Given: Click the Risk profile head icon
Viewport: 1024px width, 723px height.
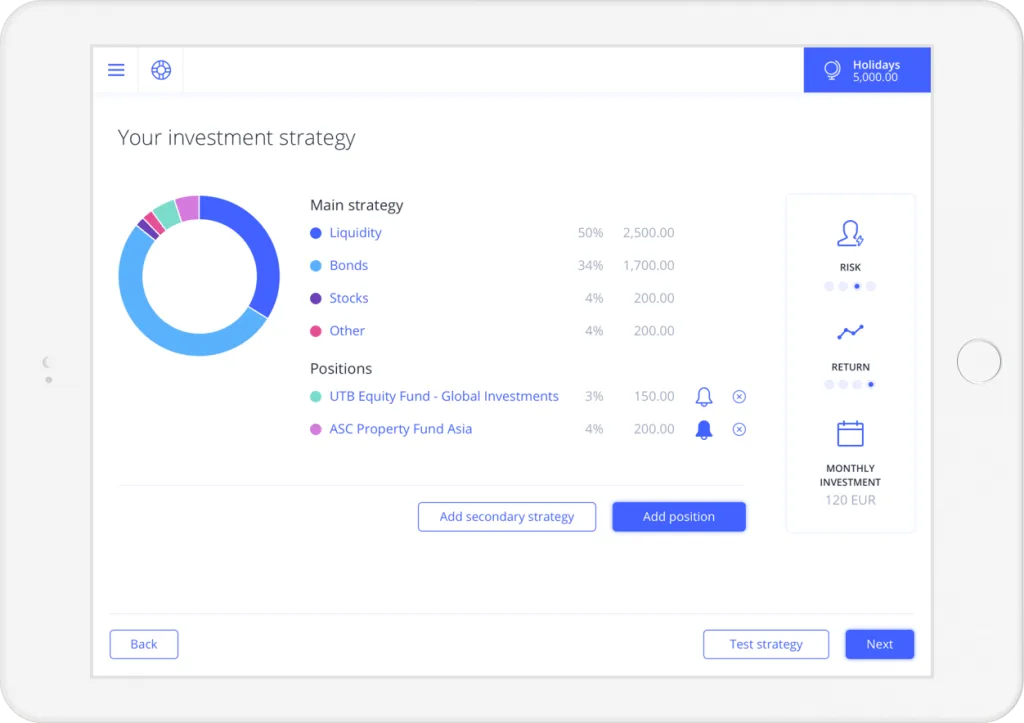Looking at the screenshot, I should 850,233.
